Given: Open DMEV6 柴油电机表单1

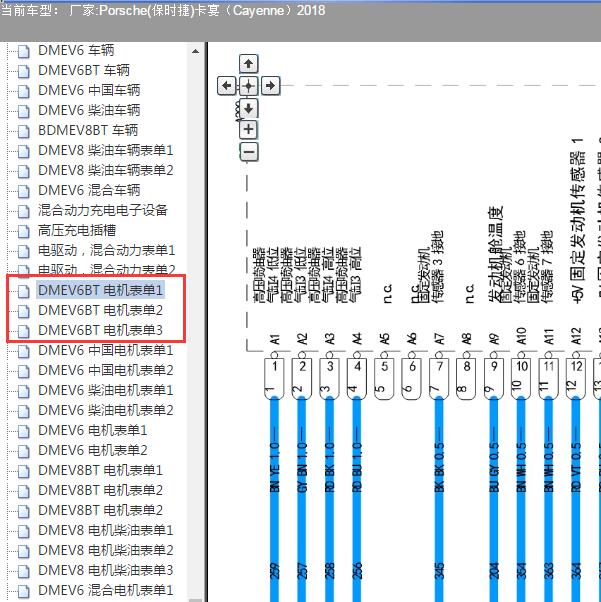Looking at the screenshot, I should point(106,390).
